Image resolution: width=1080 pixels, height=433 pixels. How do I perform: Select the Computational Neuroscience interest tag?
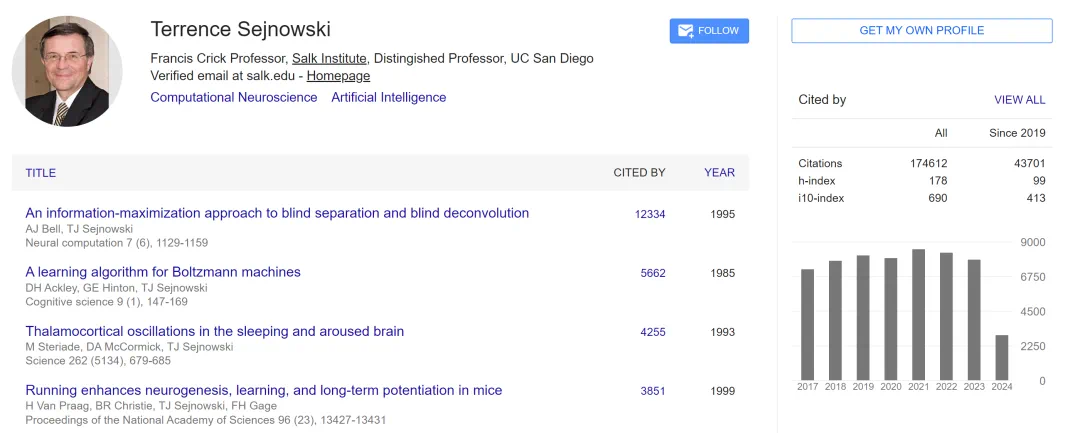233,97
